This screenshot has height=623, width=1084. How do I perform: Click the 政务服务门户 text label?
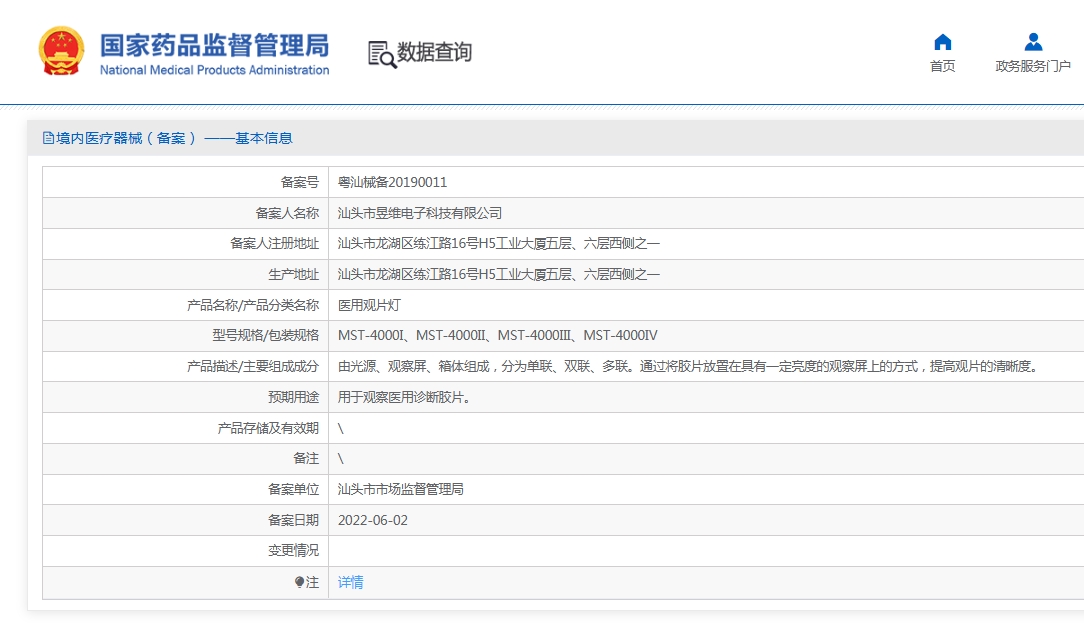[1033, 66]
